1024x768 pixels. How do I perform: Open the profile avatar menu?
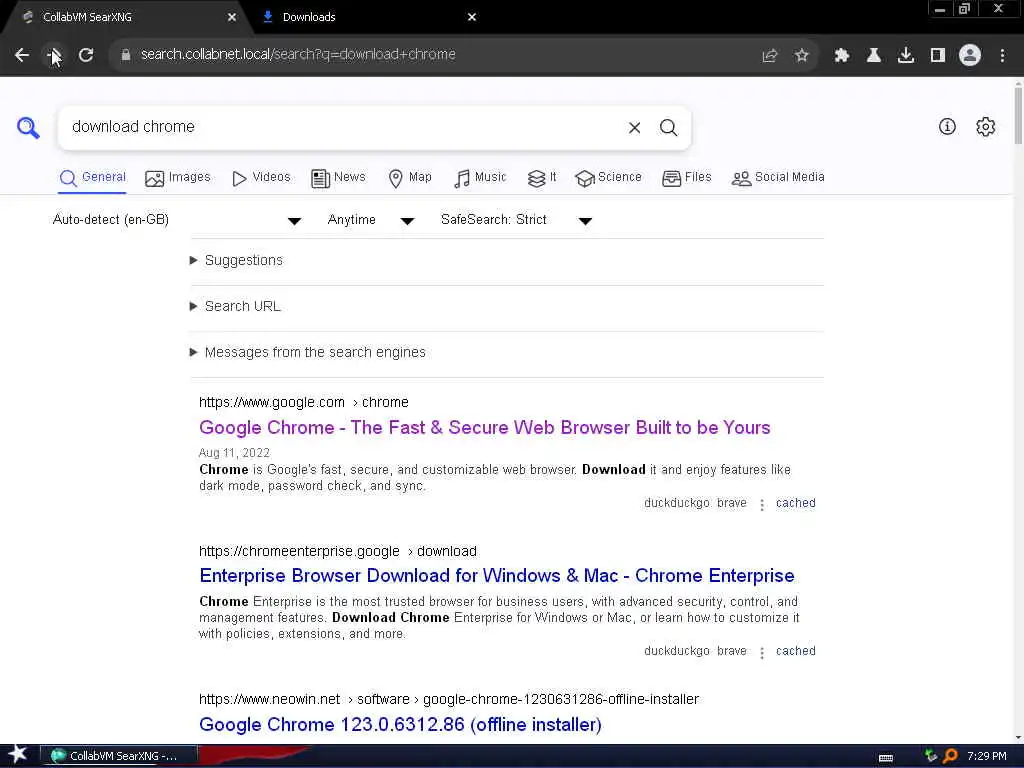(x=970, y=56)
